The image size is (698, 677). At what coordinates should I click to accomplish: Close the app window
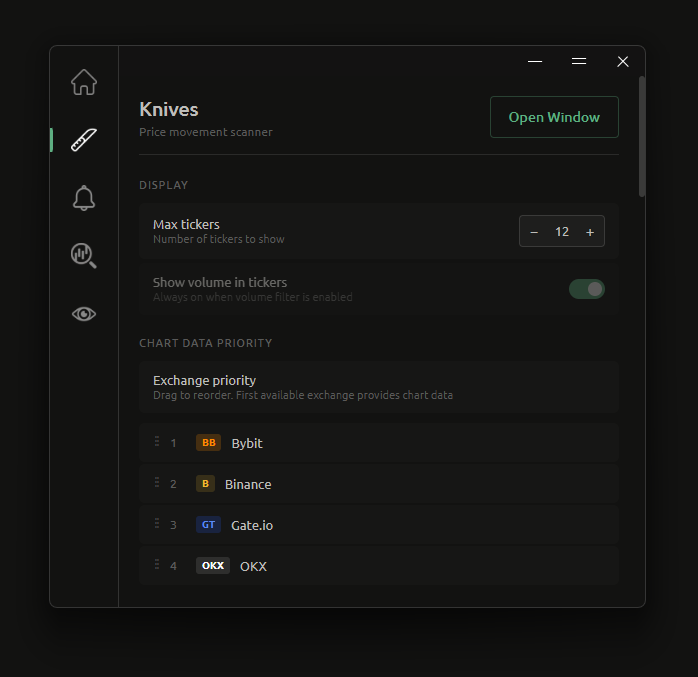click(x=623, y=61)
